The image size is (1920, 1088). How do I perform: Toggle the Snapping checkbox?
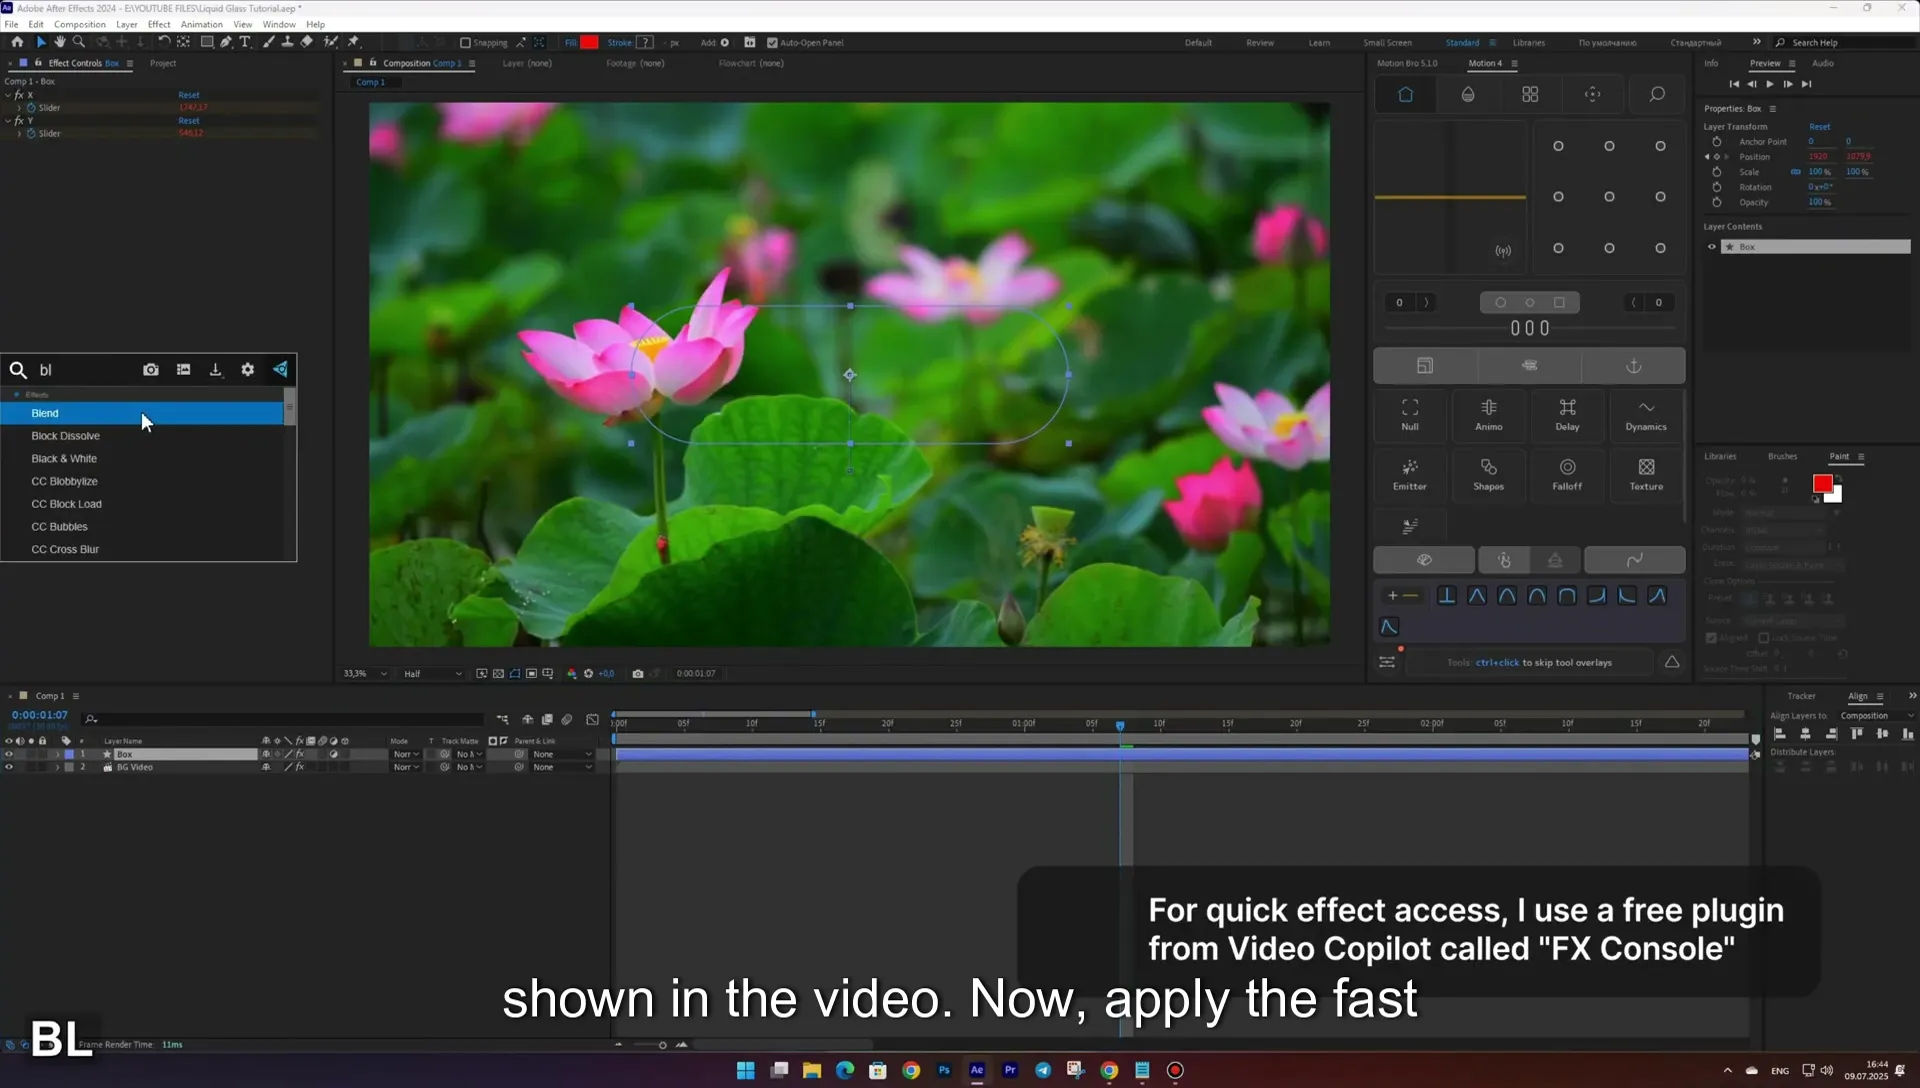[465, 43]
